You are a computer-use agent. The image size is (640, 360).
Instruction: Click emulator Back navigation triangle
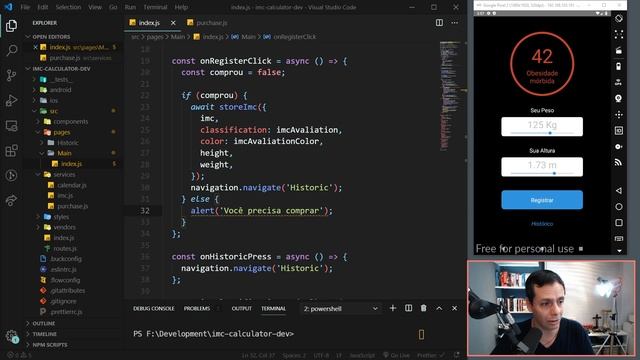coord(619,191)
